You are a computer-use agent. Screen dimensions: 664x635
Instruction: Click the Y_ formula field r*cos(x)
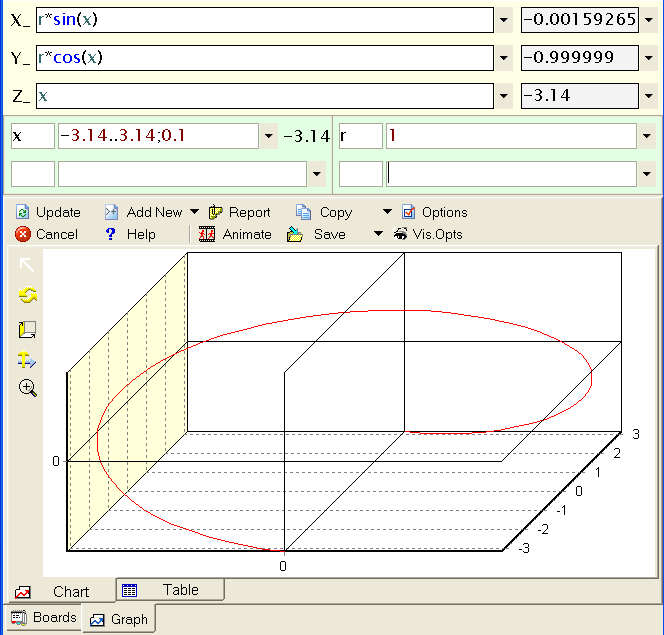pyautogui.click(x=265, y=58)
